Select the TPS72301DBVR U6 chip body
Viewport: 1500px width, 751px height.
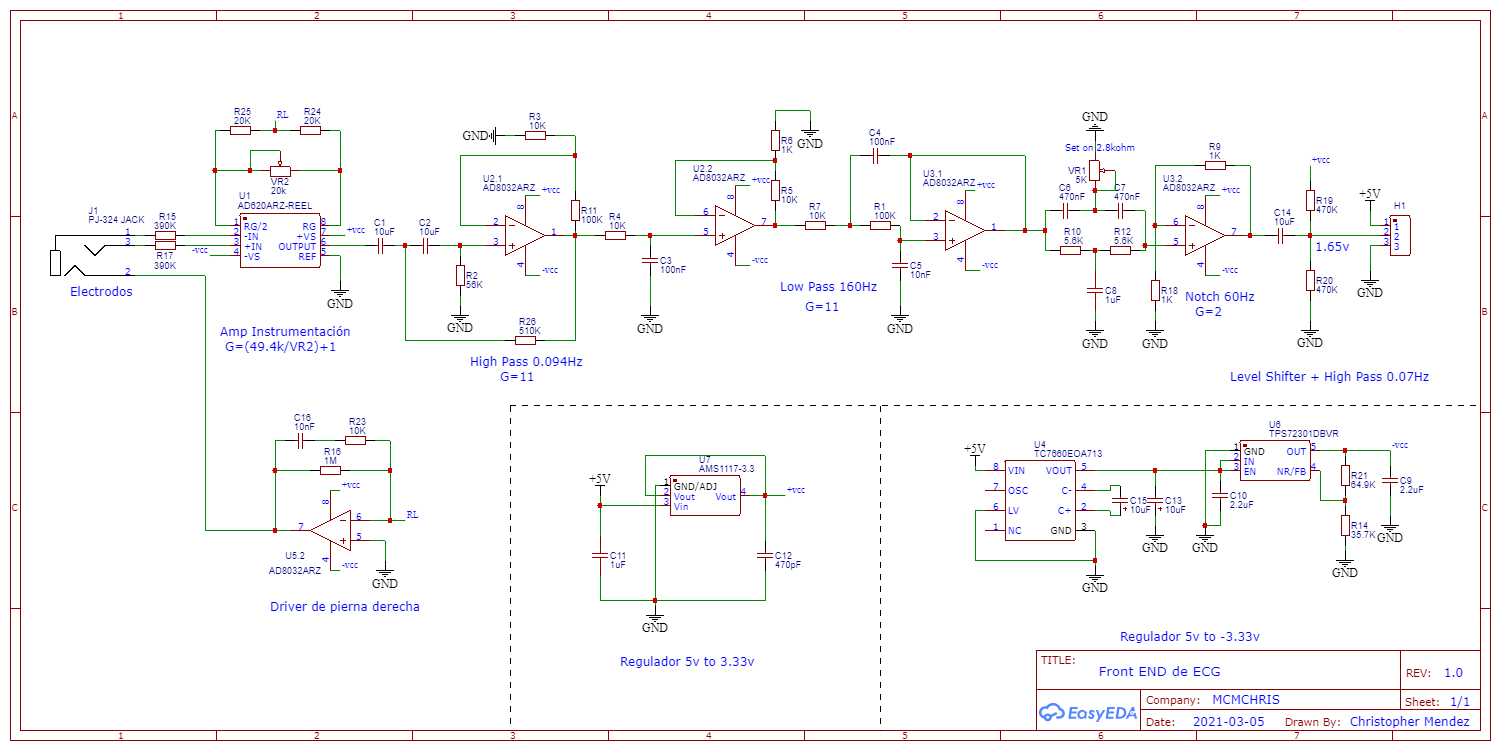point(1275,460)
